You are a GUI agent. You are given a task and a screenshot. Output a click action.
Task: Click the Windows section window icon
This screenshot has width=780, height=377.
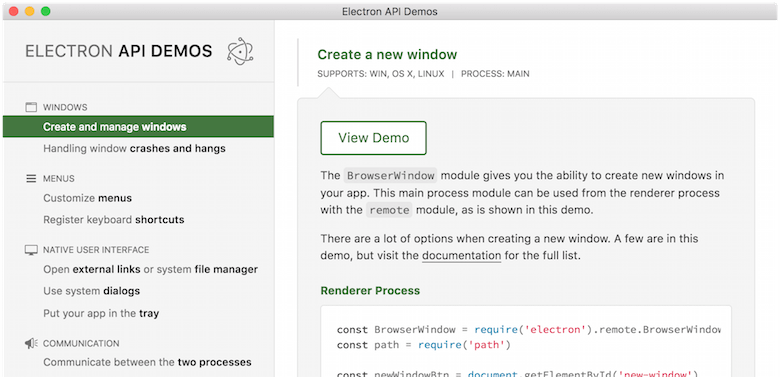(x=31, y=107)
